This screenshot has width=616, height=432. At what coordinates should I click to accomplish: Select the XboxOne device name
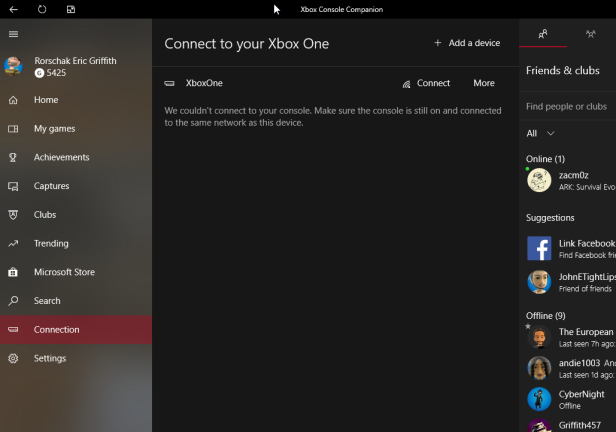(x=204, y=83)
